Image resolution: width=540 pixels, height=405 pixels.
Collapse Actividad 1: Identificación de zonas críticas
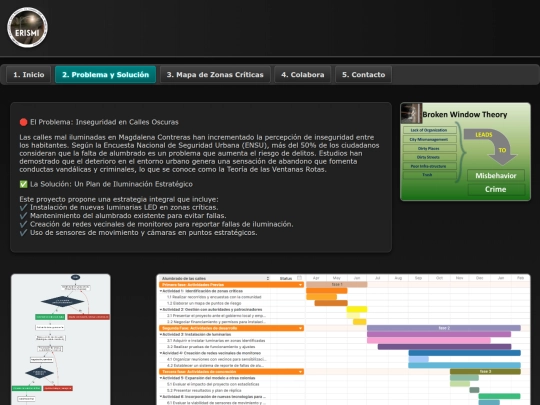pyautogui.click(x=161, y=291)
